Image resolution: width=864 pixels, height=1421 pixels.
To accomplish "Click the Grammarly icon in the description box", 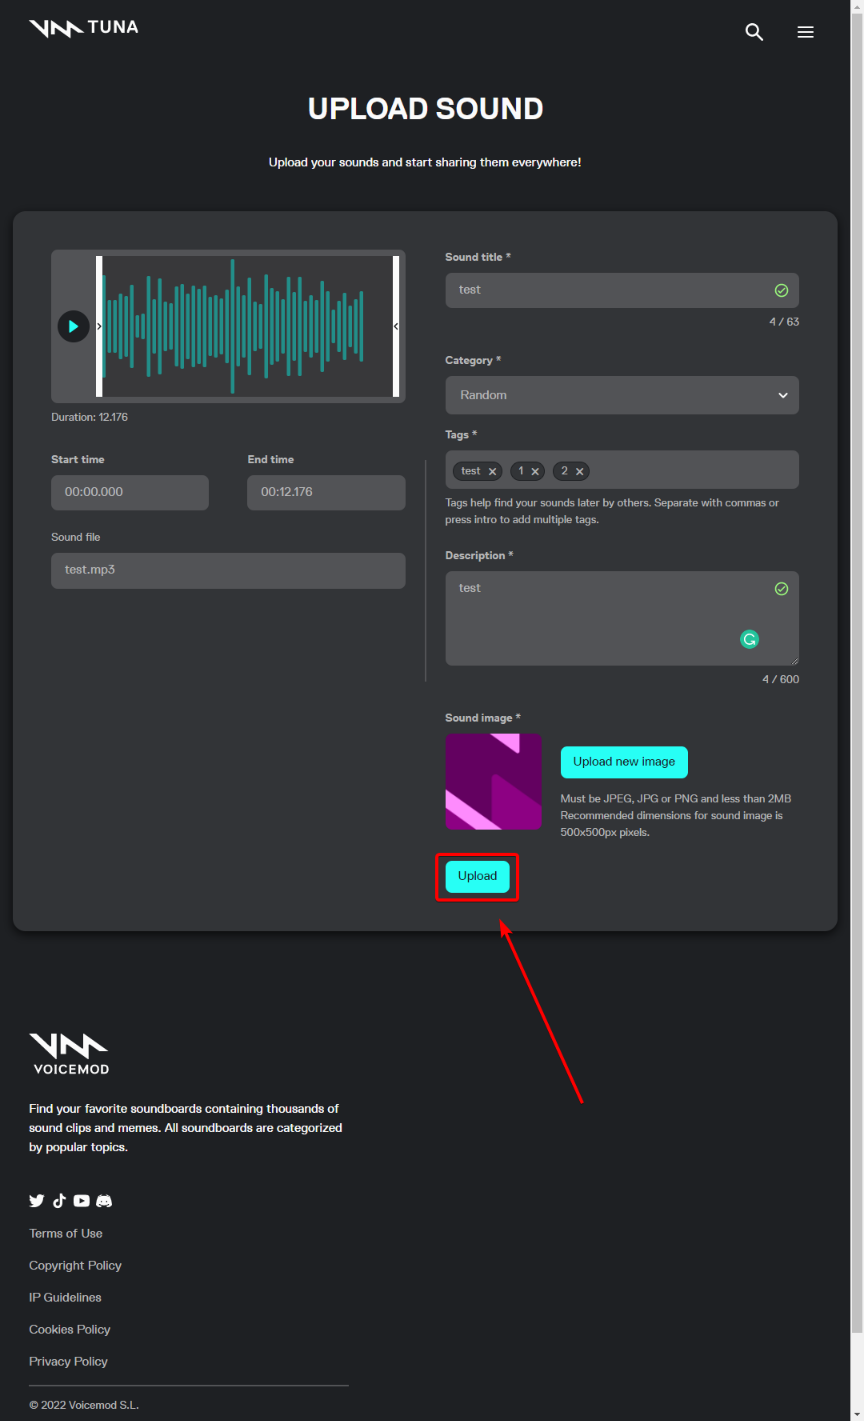I will tap(749, 639).
